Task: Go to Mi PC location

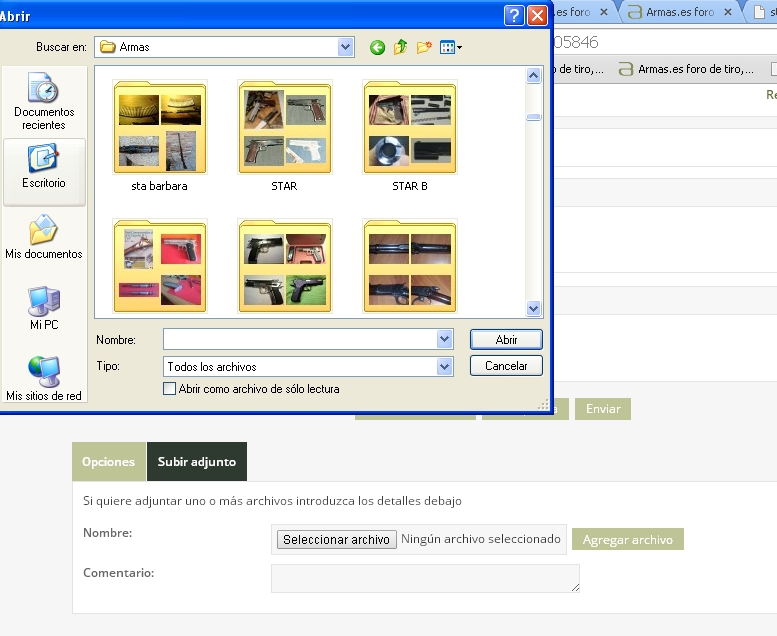Action: tap(44, 308)
